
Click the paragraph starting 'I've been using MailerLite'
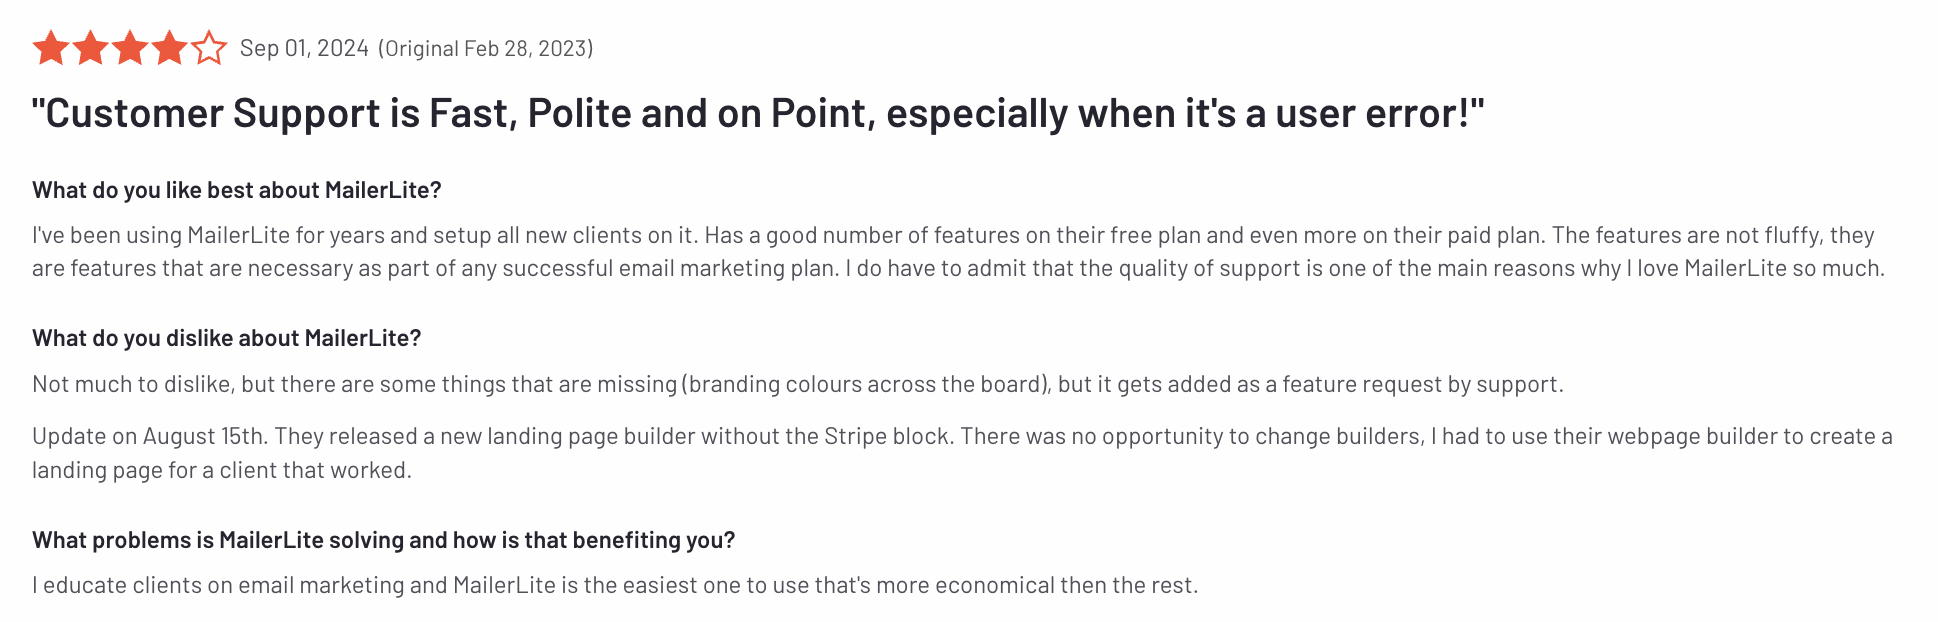click(x=957, y=252)
